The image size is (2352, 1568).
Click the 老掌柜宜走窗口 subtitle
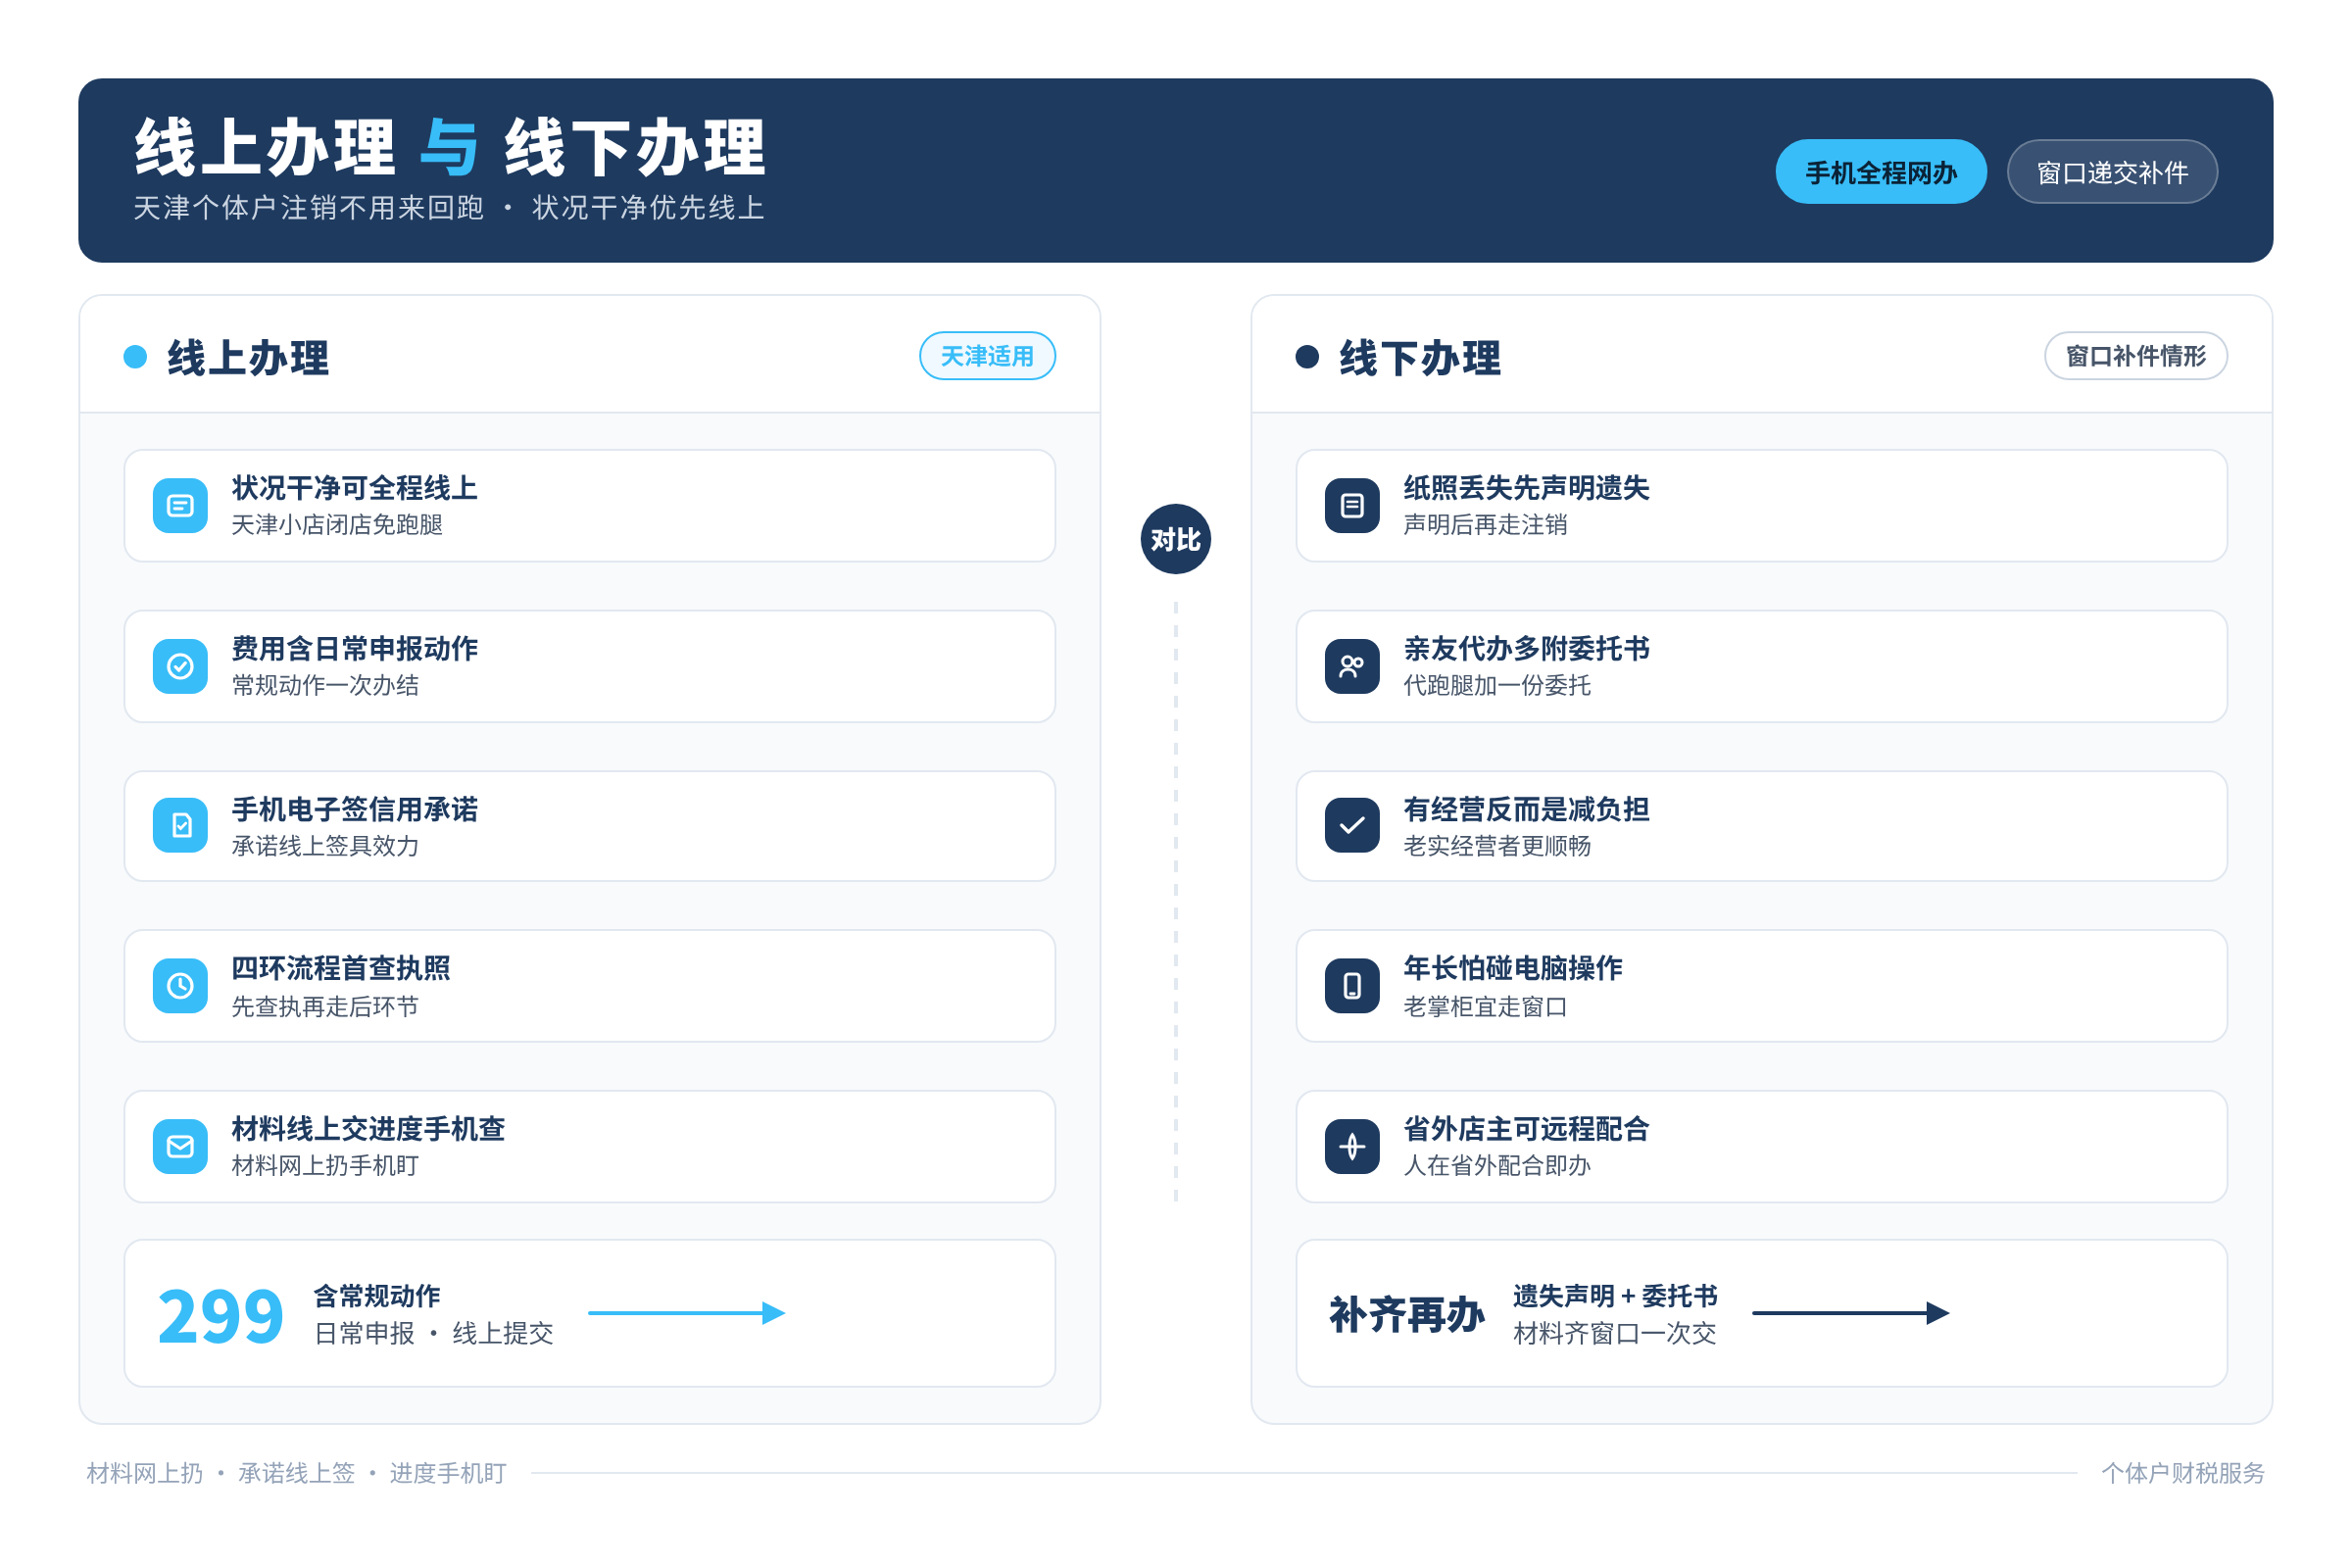tap(1486, 1006)
